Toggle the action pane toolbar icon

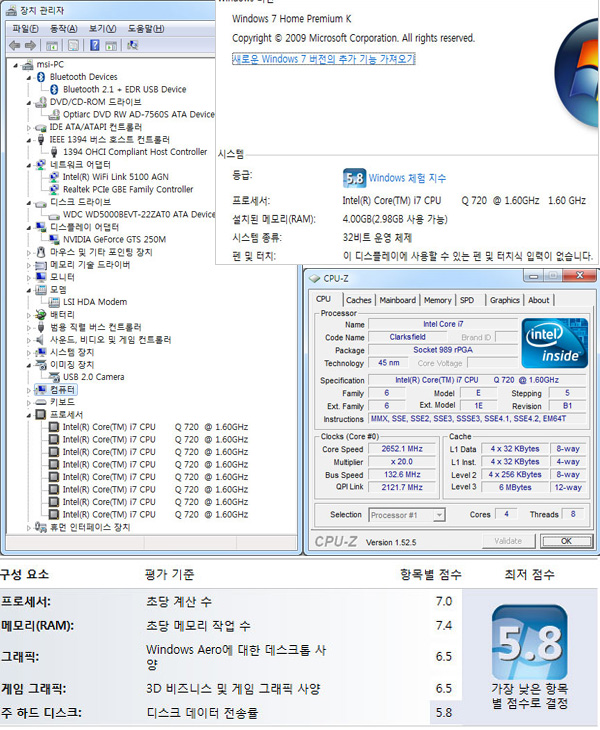(x=111, y=45)
